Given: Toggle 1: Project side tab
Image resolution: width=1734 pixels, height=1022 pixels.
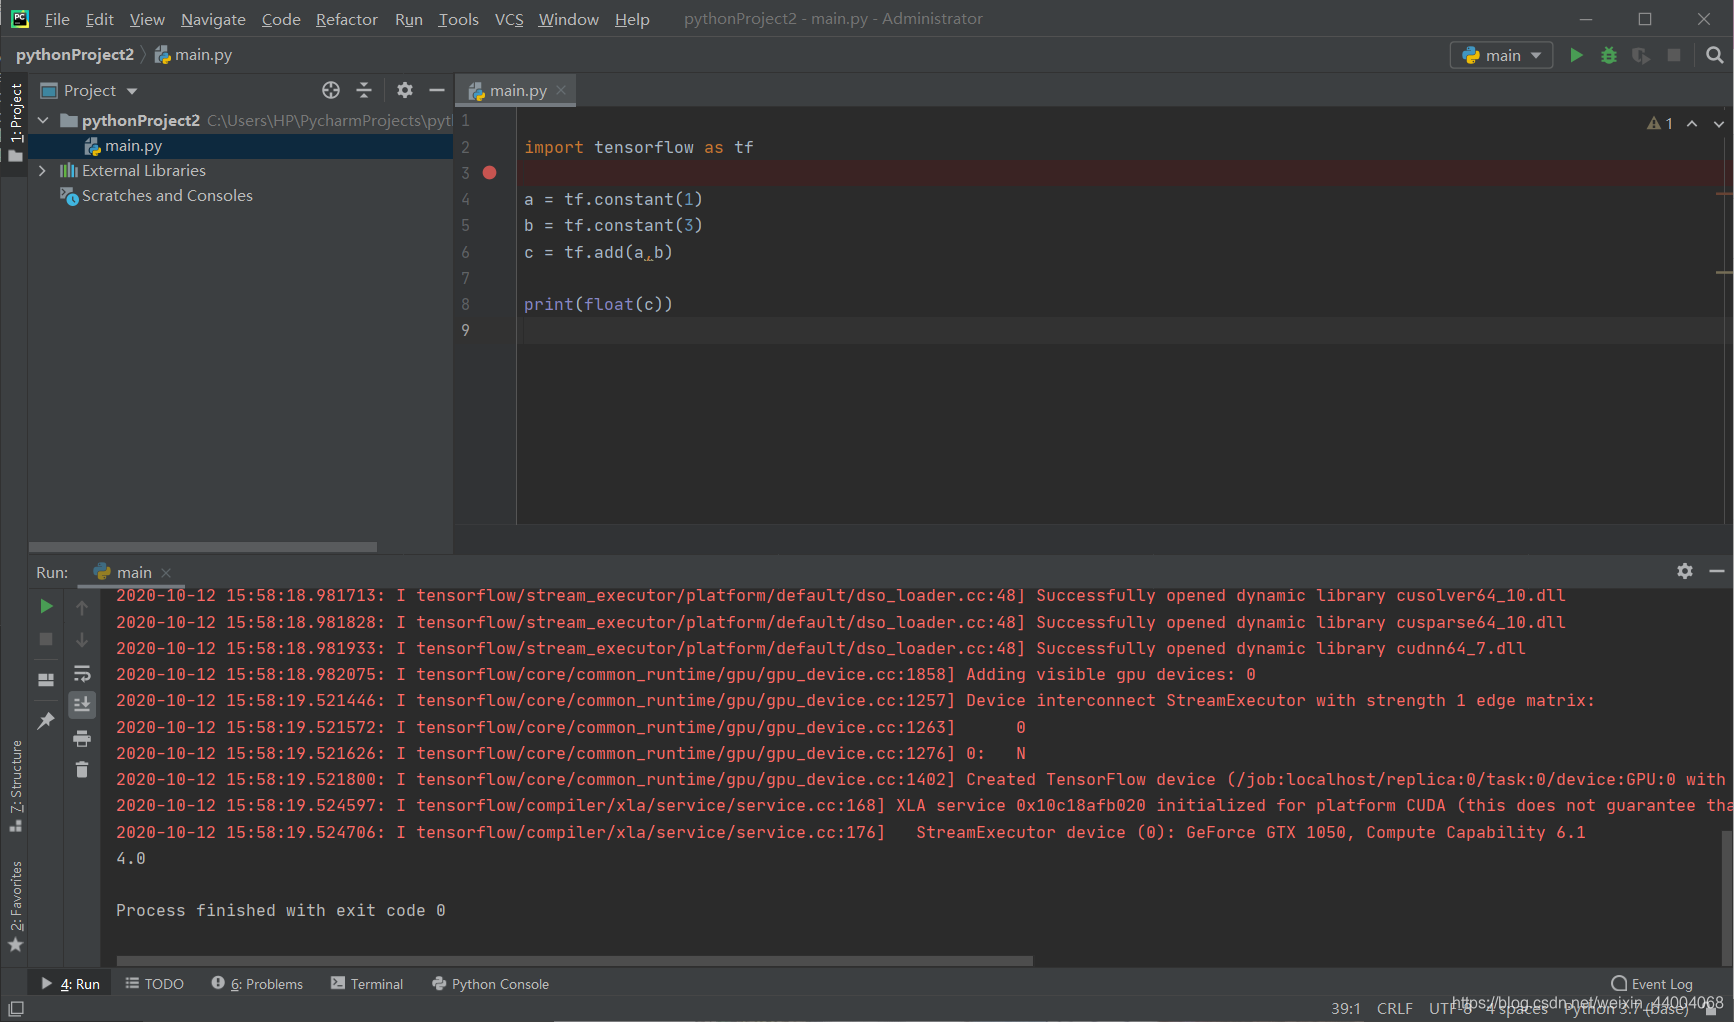Looking at the screenshot, I should pos(15,122).
